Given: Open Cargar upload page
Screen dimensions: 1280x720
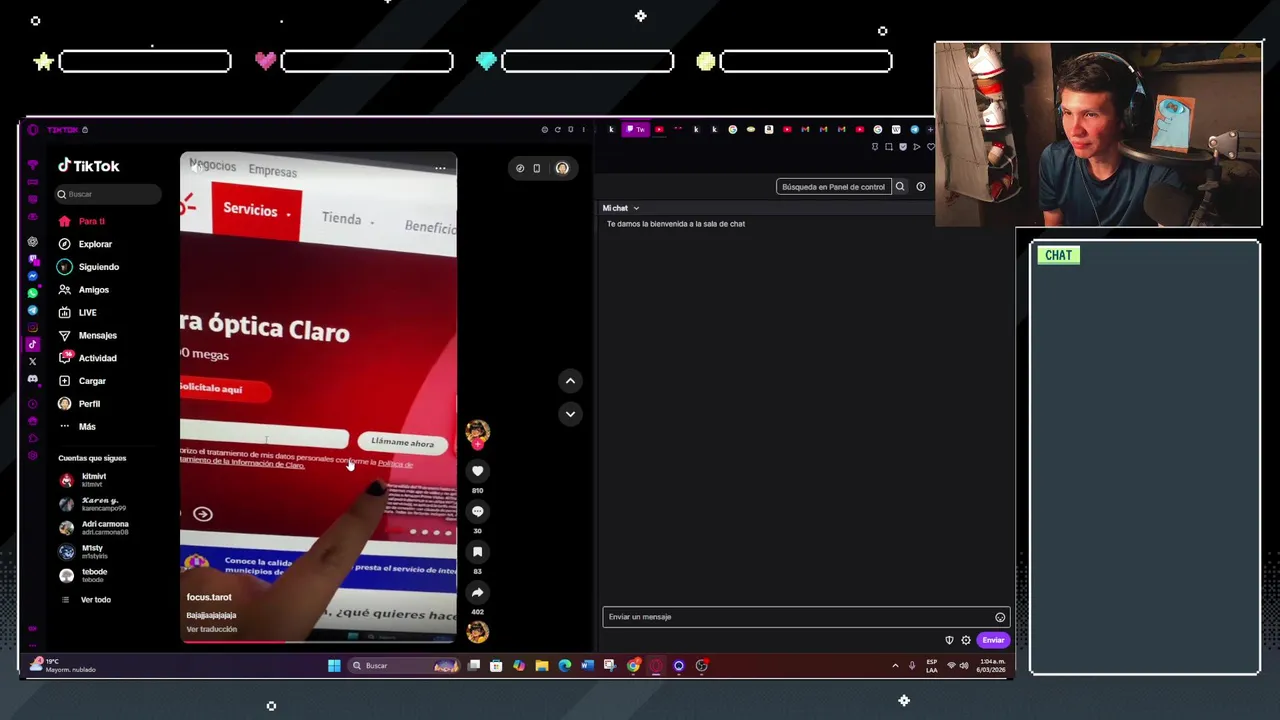Looking at the screenshot, I should pos(92,381).
